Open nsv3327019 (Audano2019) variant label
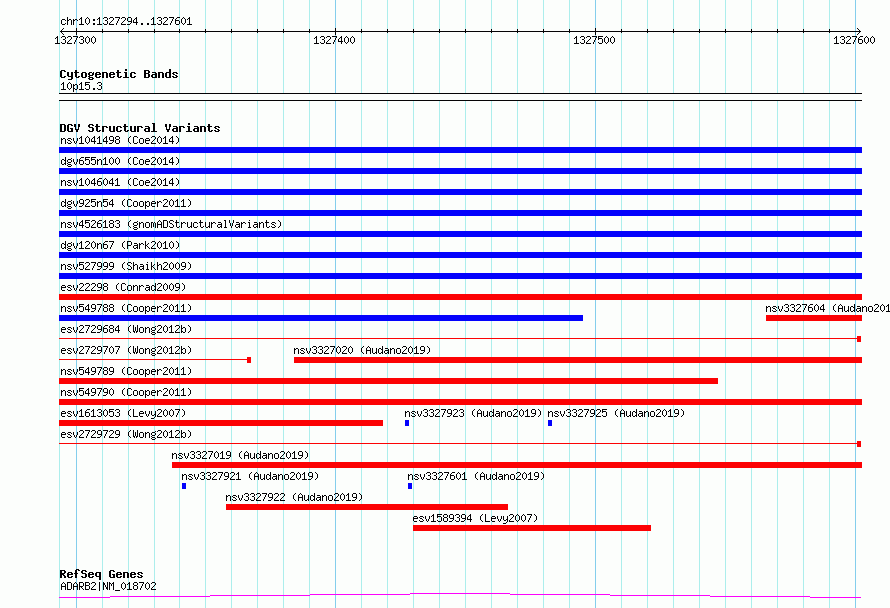This screenshot has width=890, height=608. (x=240, y=455)
